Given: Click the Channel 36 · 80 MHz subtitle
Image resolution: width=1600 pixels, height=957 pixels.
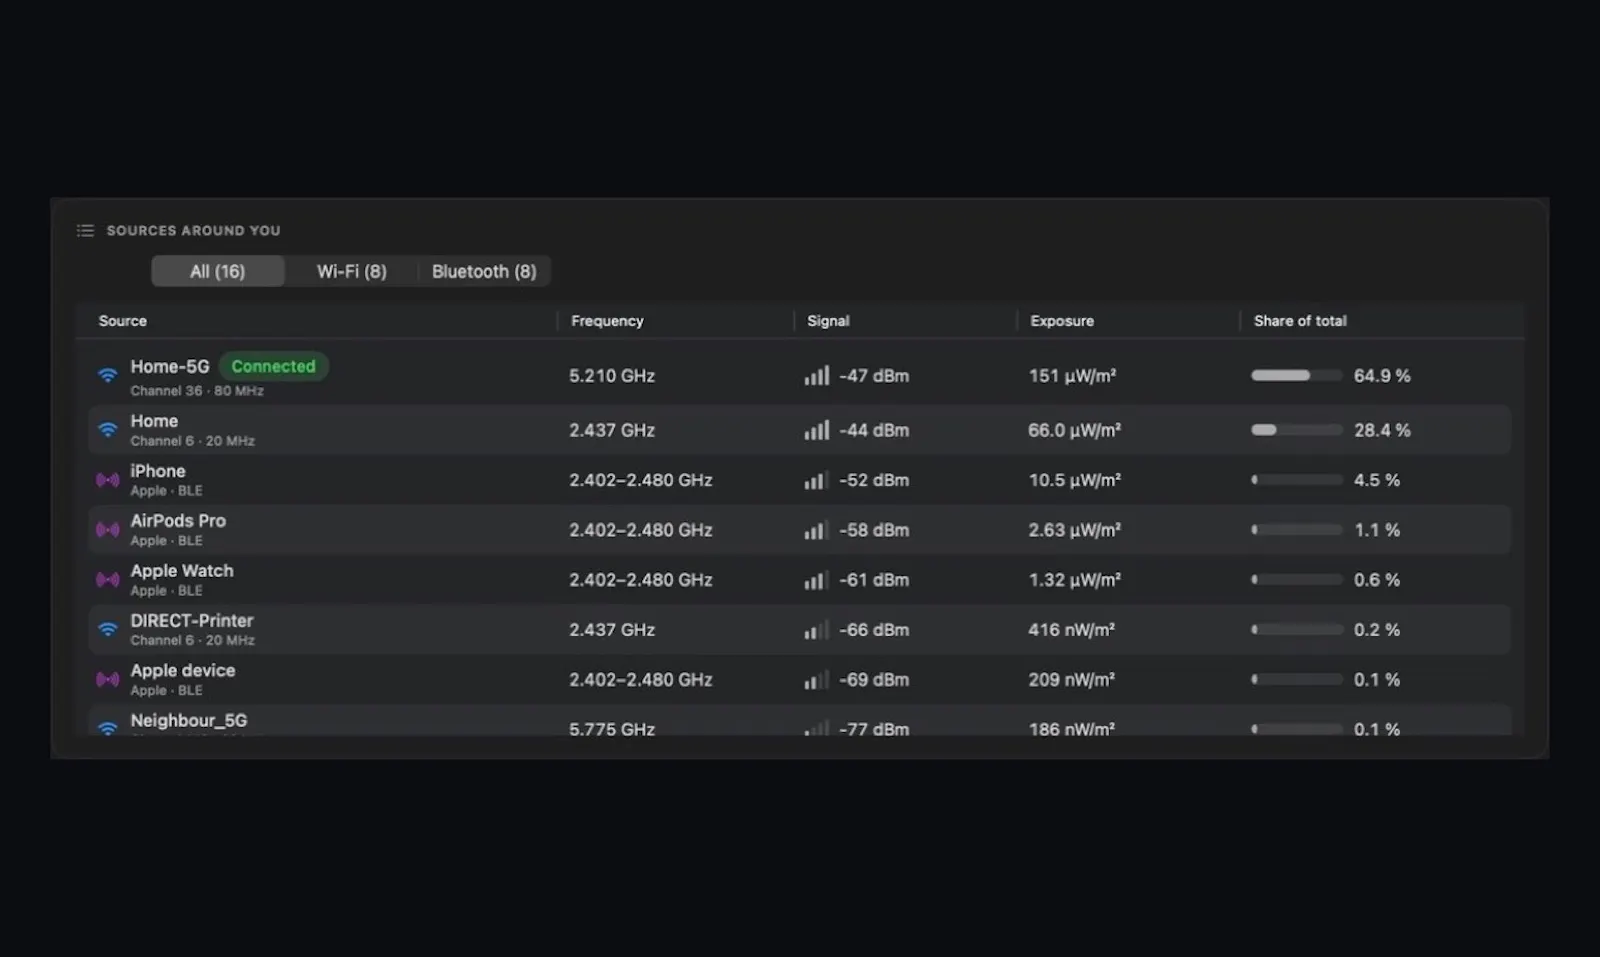Looking at the screenshot, I should (x=197, y=391).
